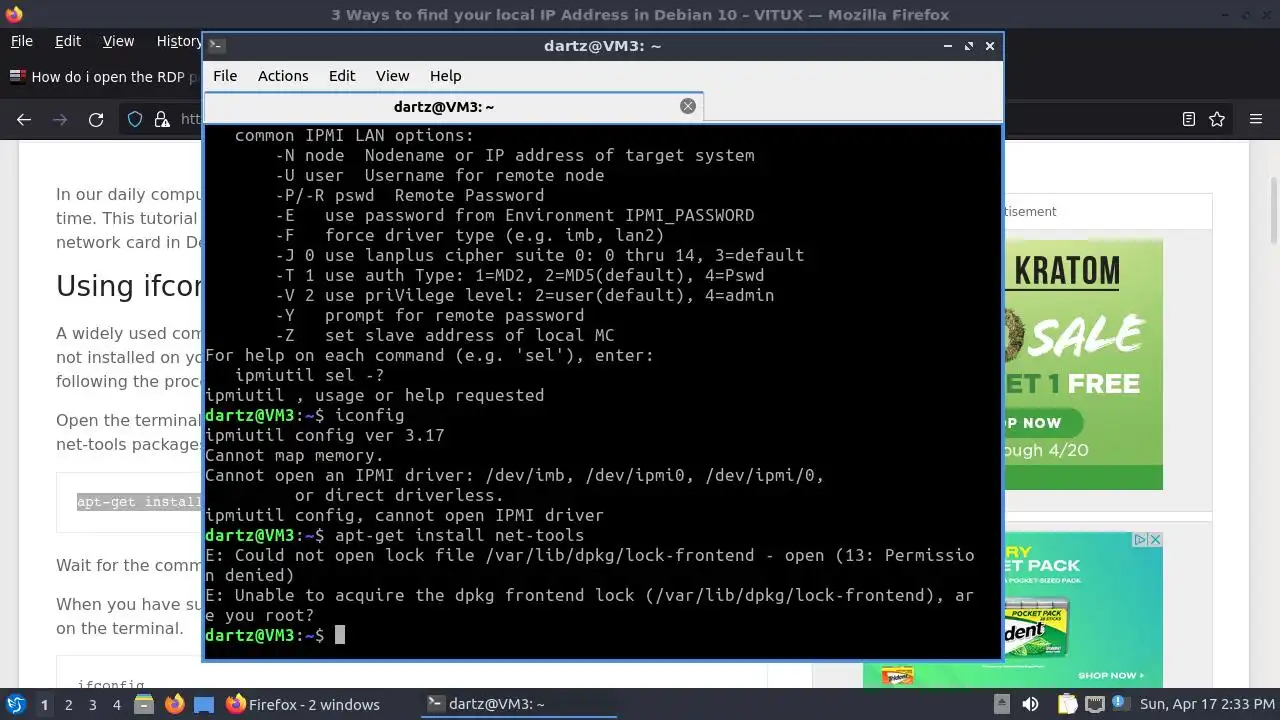Open the clipboard notes tray icon
1280x720 pixels.
point(1067,704)
